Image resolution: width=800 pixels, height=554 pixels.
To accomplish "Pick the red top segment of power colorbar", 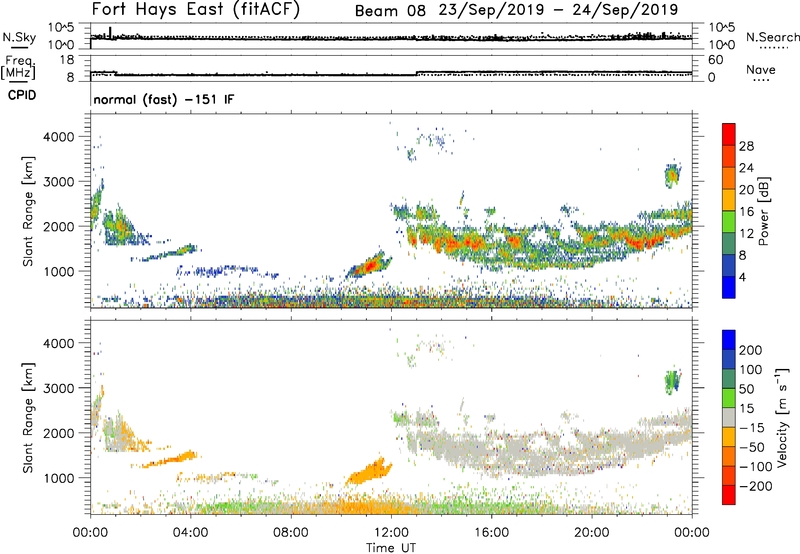I will click(x=729, y=134).
